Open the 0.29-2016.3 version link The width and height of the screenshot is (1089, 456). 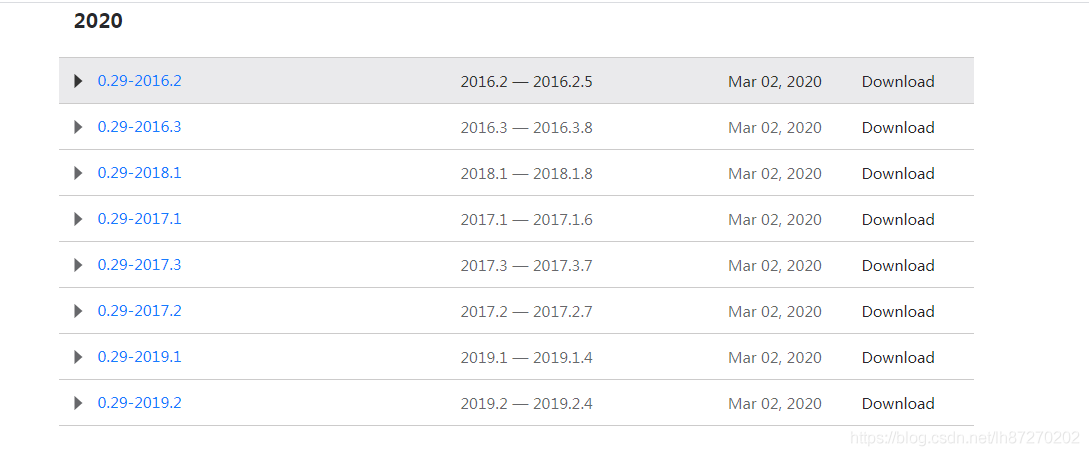tap(140, 127)
